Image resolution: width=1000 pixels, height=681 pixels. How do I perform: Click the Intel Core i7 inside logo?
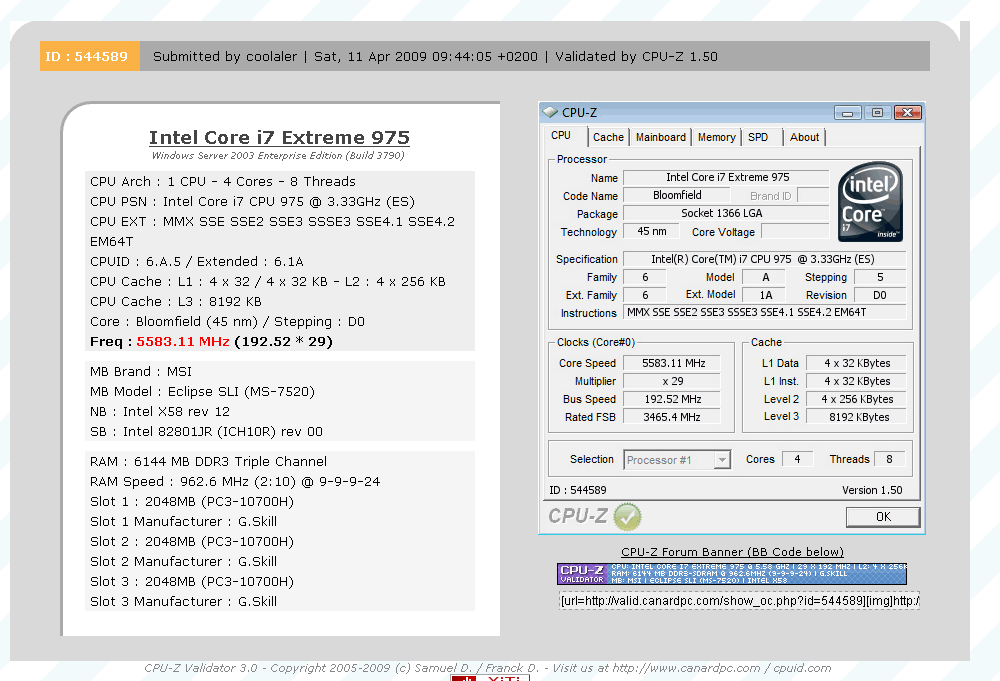coord(871,201)
